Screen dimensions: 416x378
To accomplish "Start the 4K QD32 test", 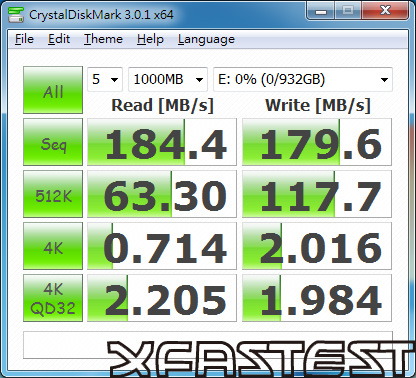I will click(53, 298).
